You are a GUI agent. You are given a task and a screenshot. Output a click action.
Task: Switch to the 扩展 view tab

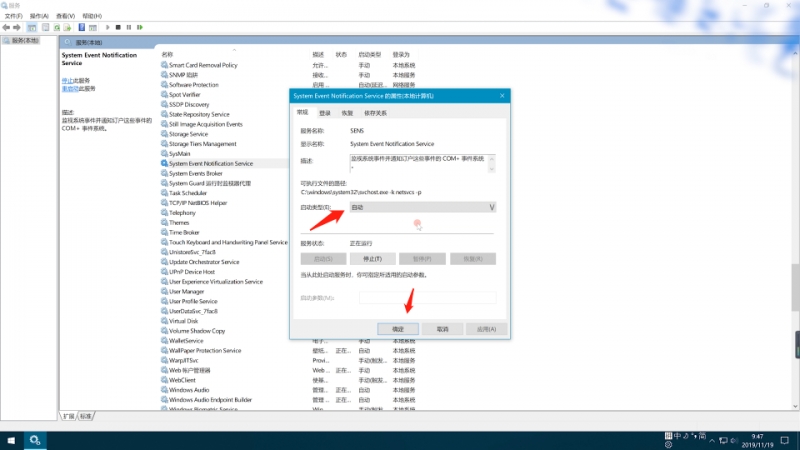(x=69, y=416)
